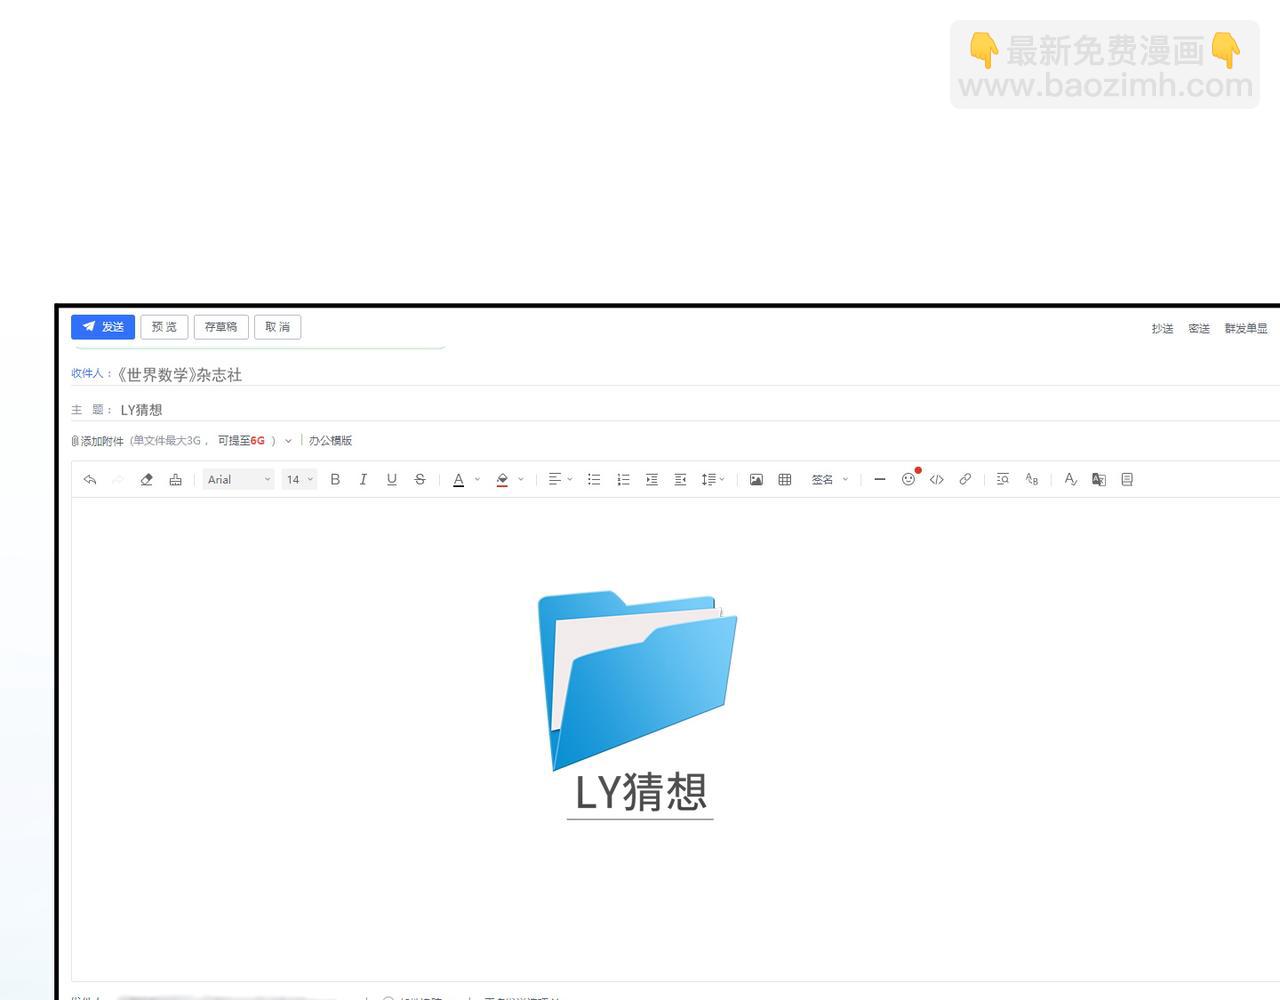Select the eraser clear-format tool
The image size is (1280, 1000).
click(x=146, y=480)
